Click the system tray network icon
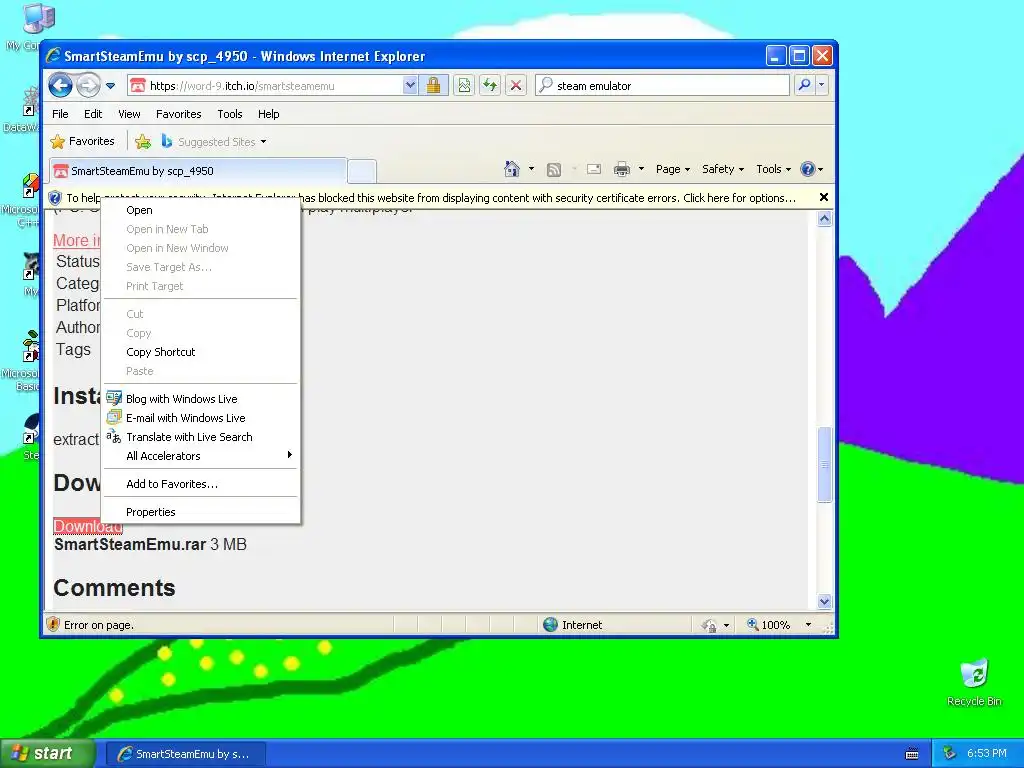1024x768 pixels. coord(950,753)
